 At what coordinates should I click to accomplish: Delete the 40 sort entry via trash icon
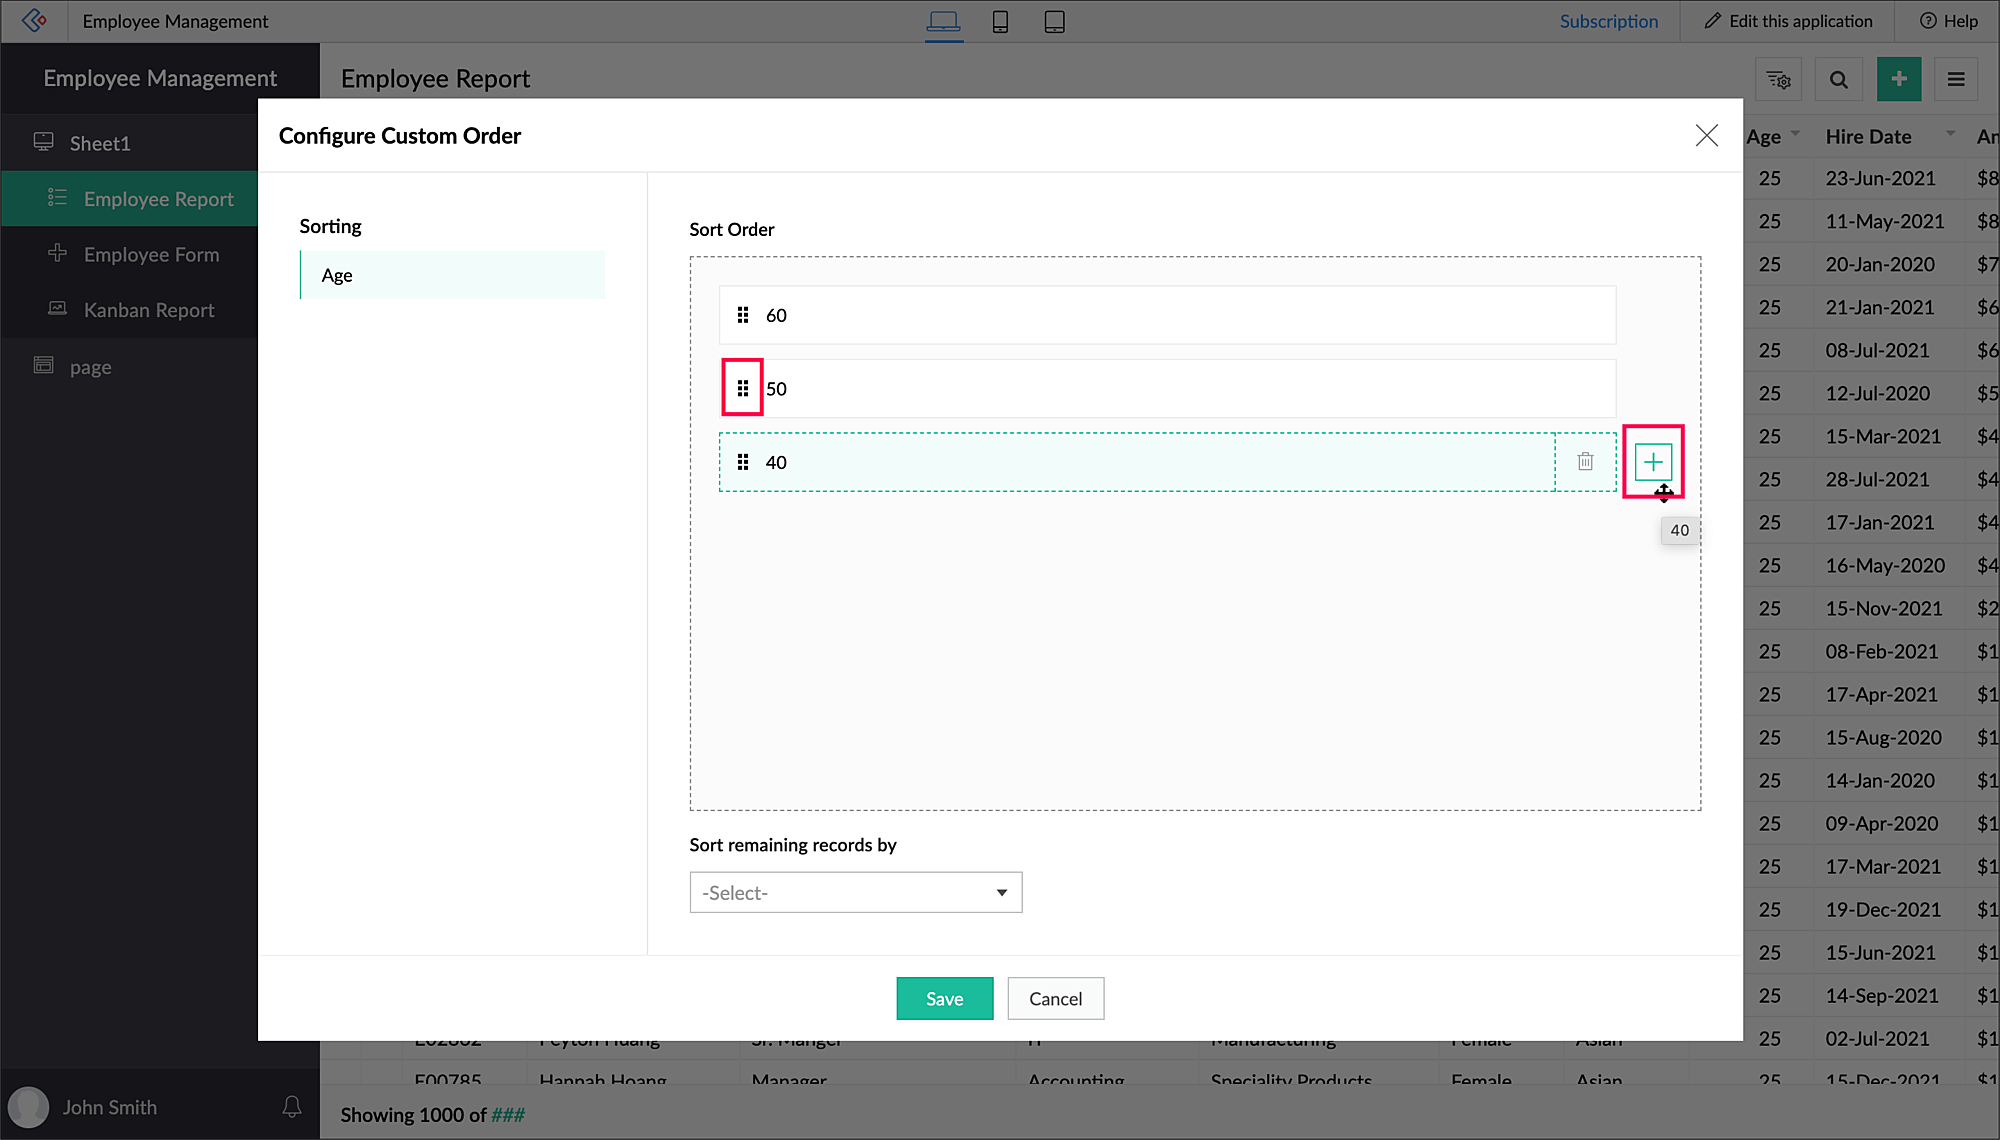point(1585,462)
